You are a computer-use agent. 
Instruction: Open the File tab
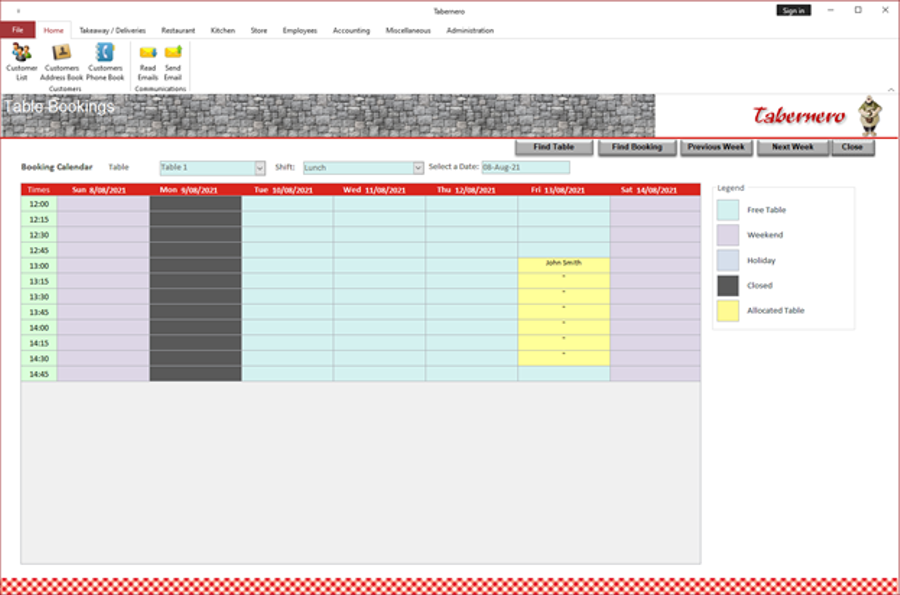[18, 30]
